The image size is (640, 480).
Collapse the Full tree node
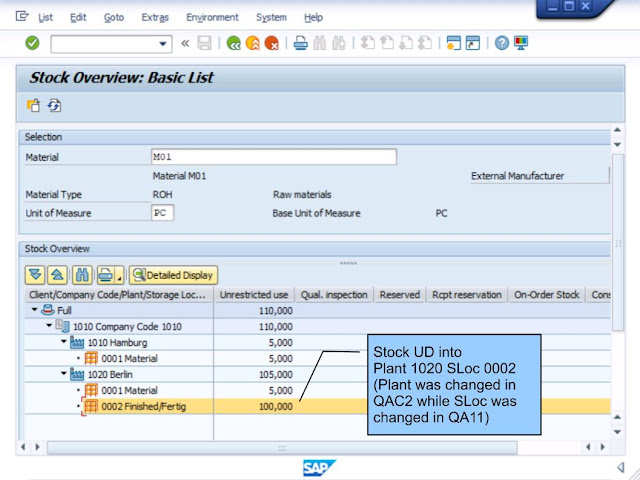[35, 310]
